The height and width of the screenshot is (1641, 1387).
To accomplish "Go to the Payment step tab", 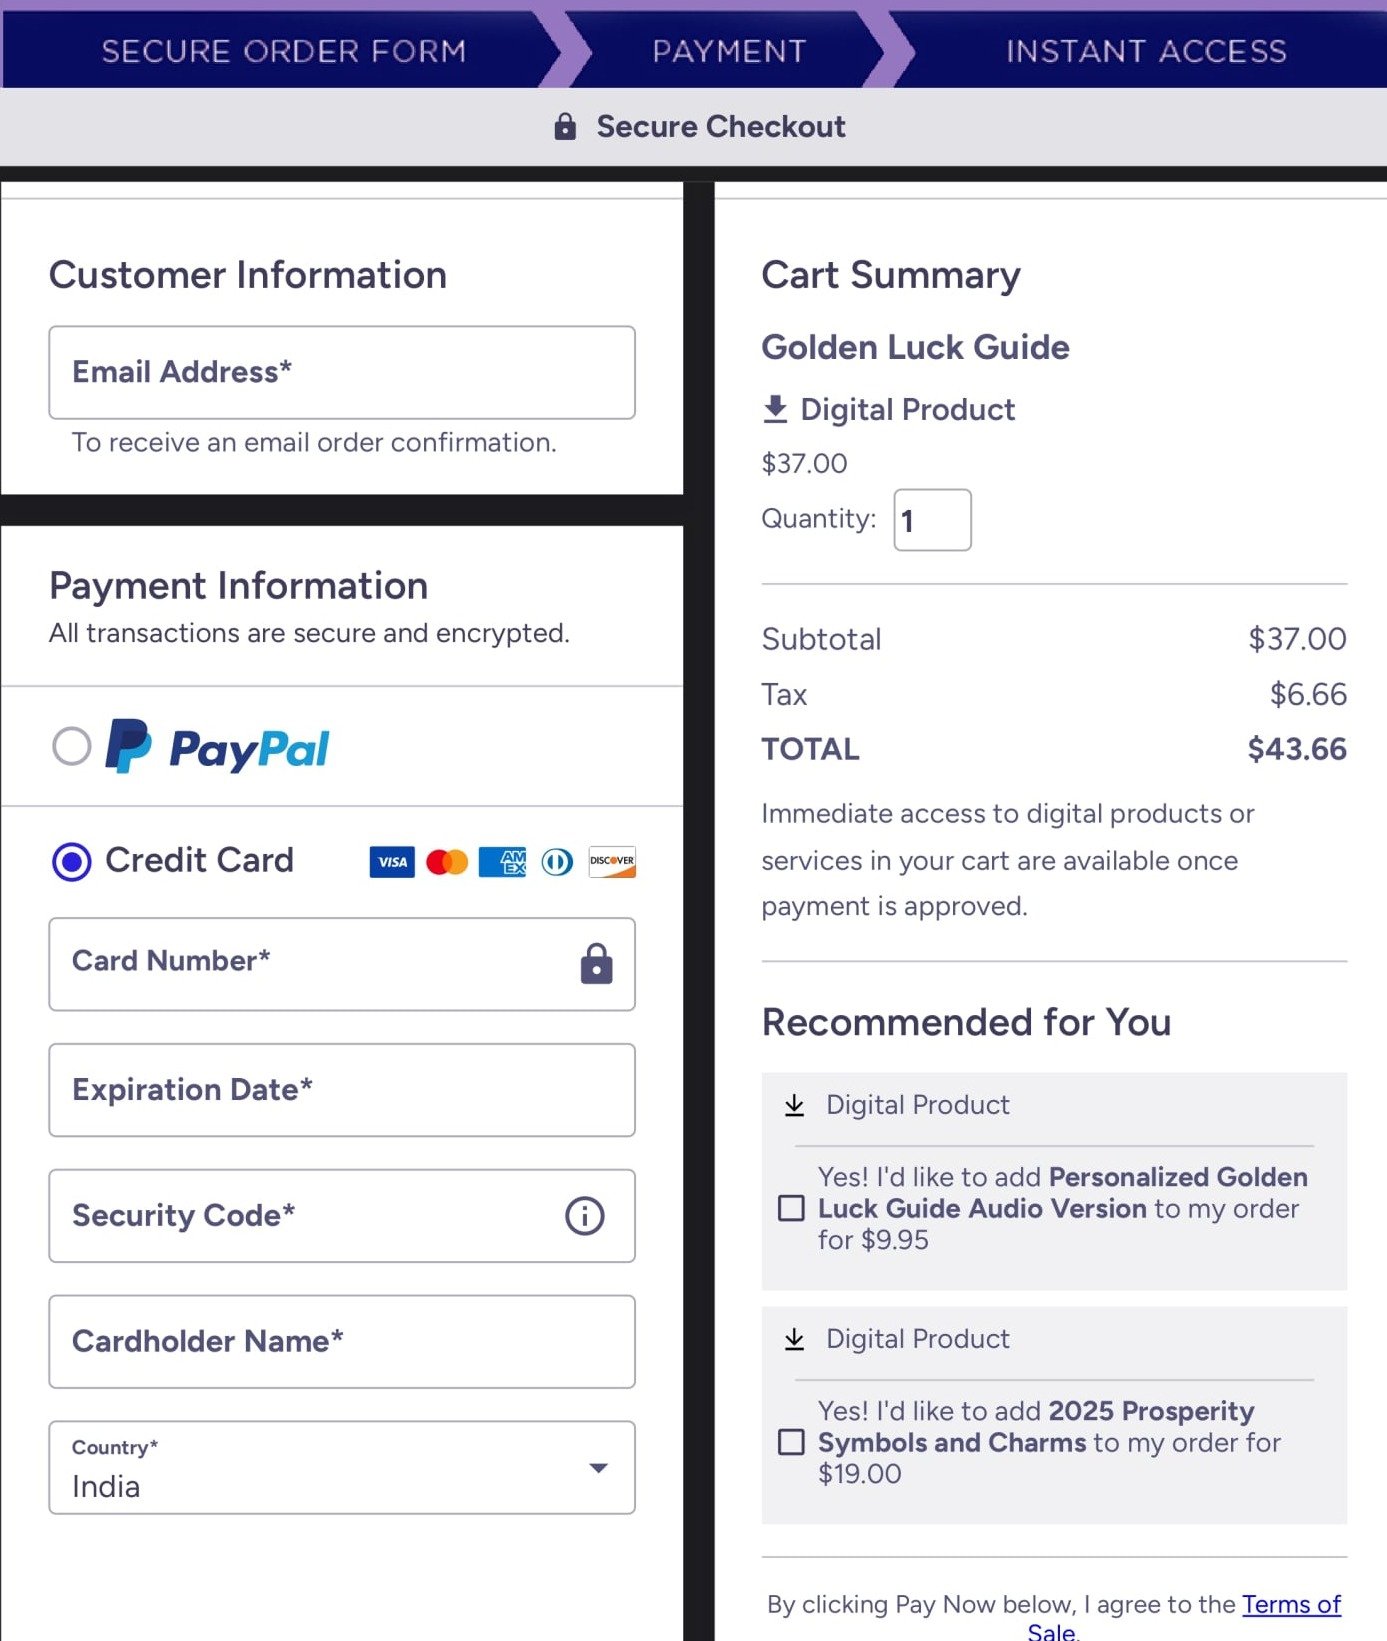I will click(x=729, y=51).
